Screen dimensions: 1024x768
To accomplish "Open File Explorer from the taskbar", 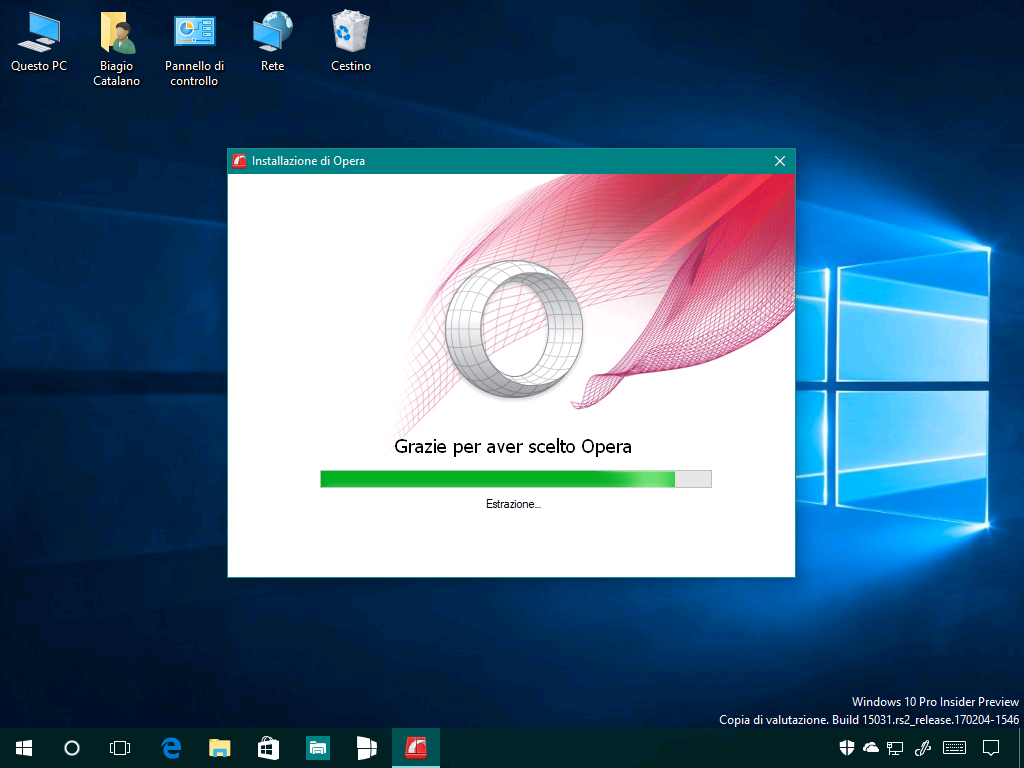I will (219, 748).
